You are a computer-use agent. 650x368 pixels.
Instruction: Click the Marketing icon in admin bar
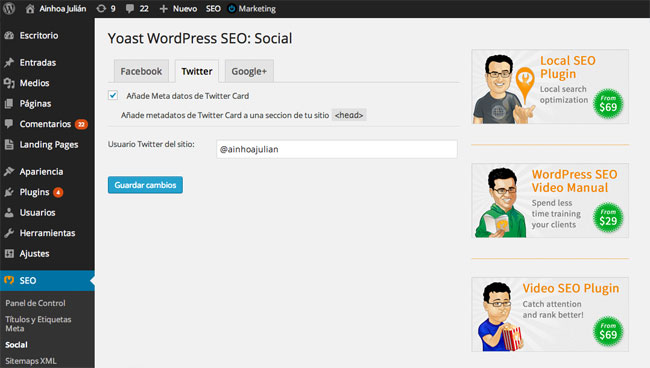pos(232,8)
